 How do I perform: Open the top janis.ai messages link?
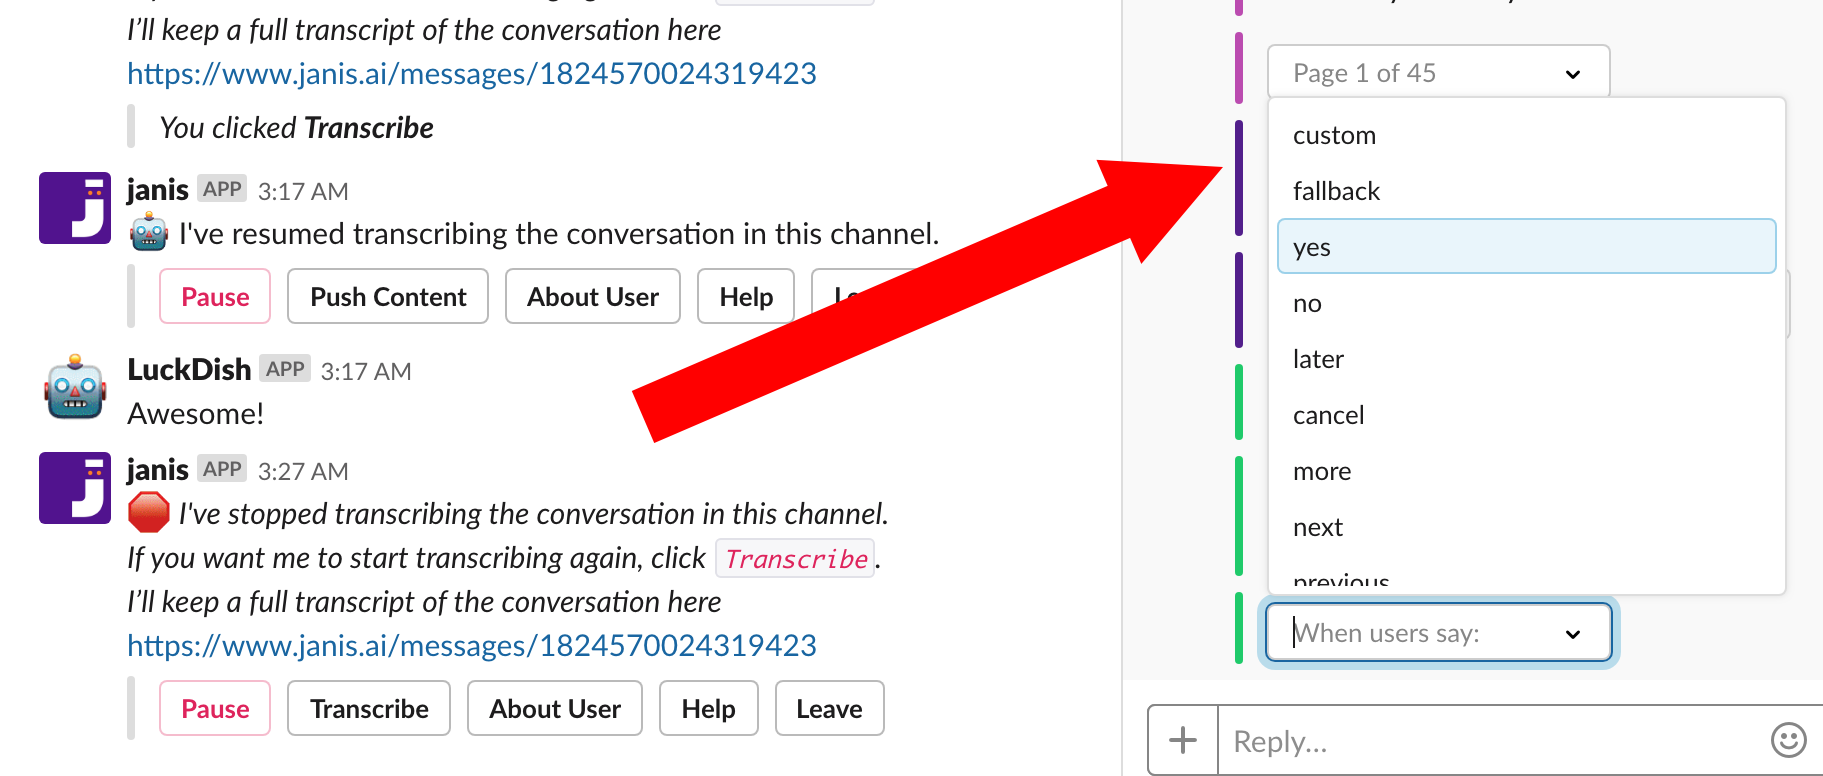[472, 73]
